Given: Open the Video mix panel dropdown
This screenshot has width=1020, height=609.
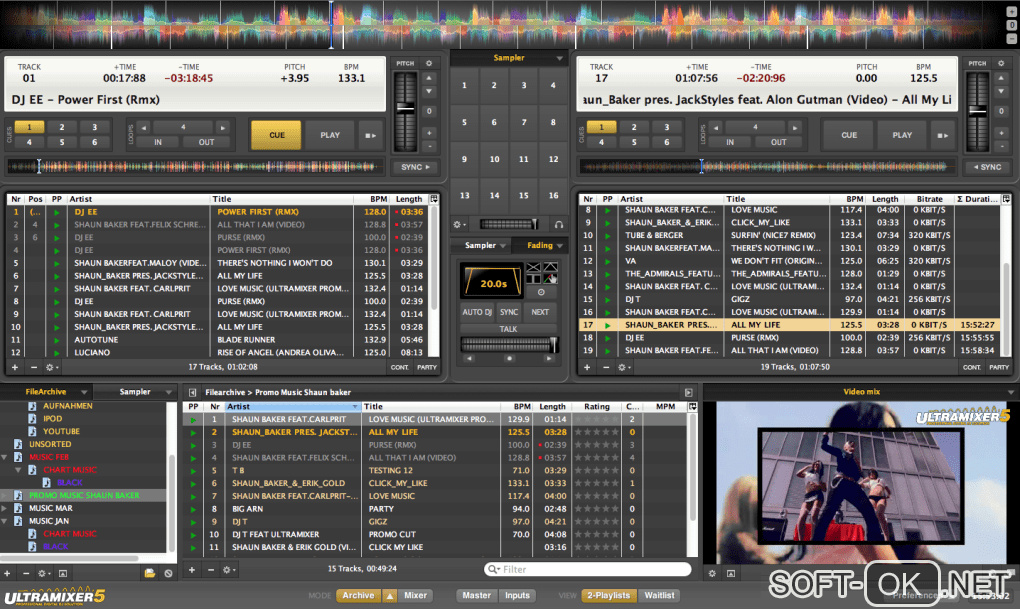Looking at the screenshot, I should tap(1011, 392).
